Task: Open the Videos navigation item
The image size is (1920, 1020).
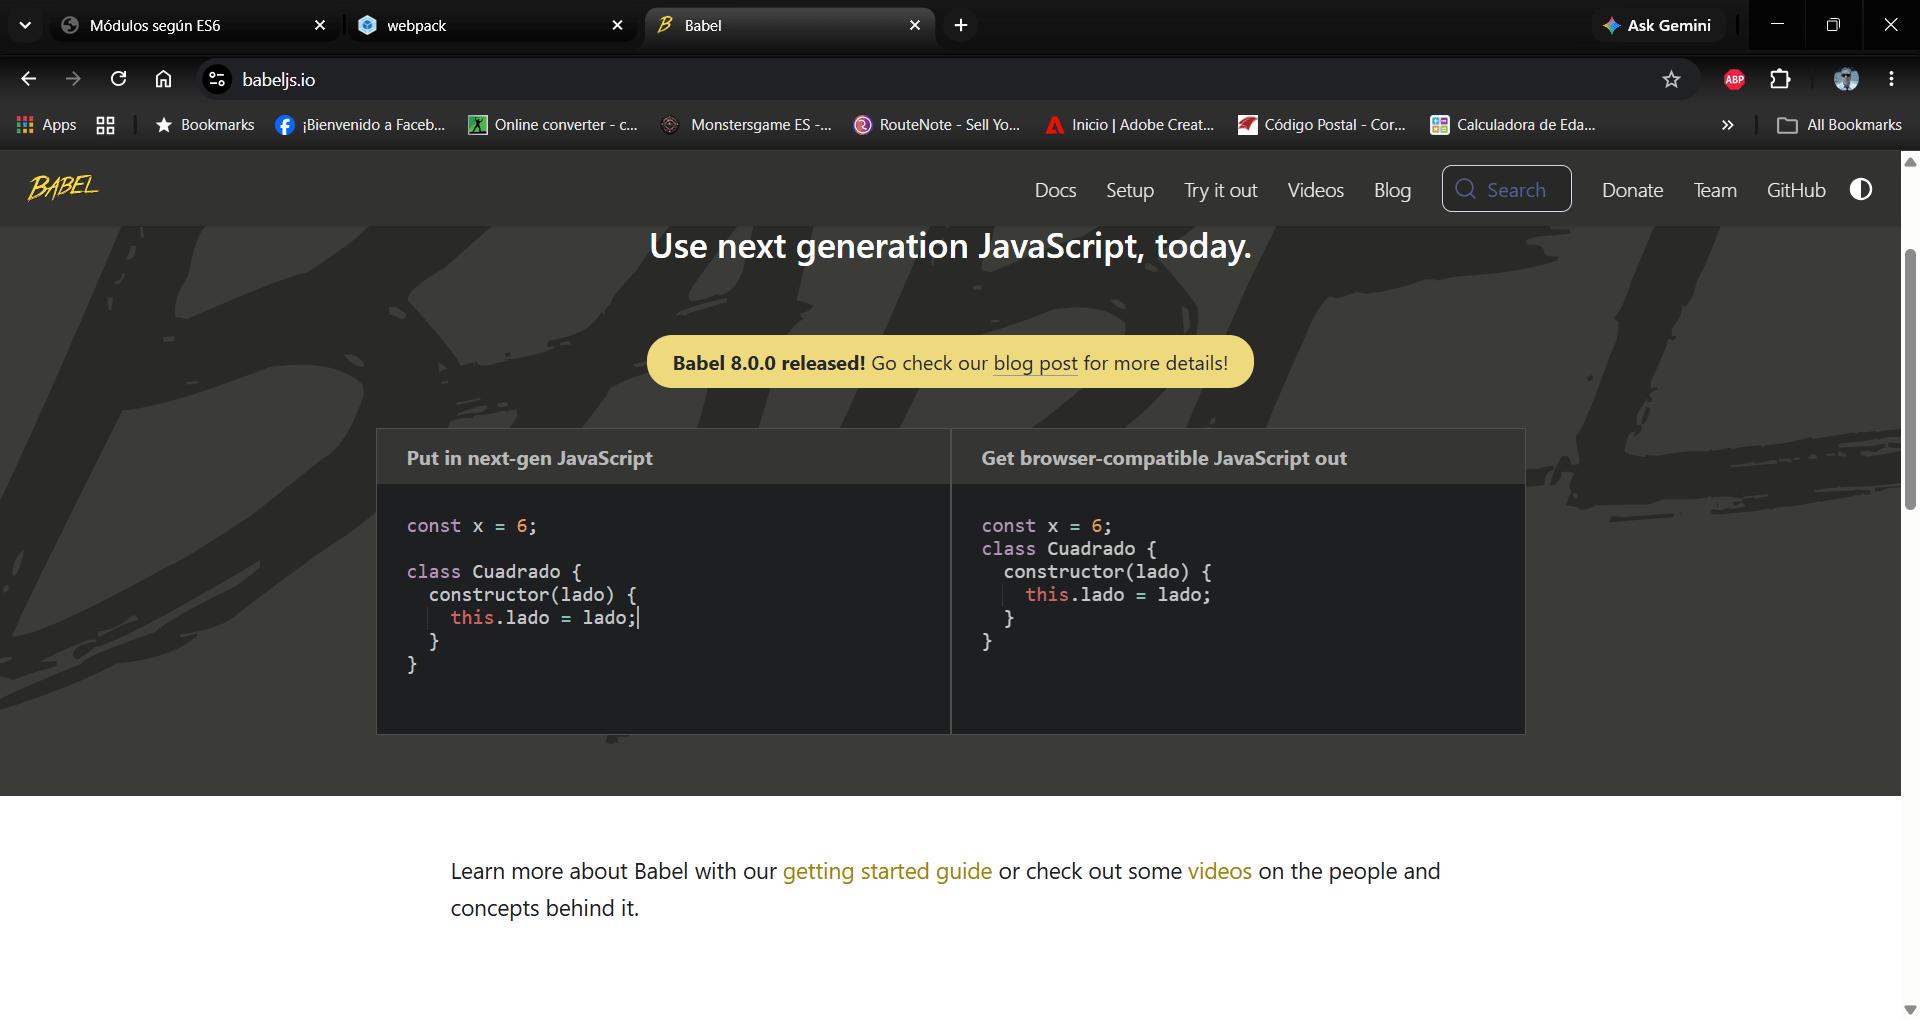Action: click(x=1316, y=190)
